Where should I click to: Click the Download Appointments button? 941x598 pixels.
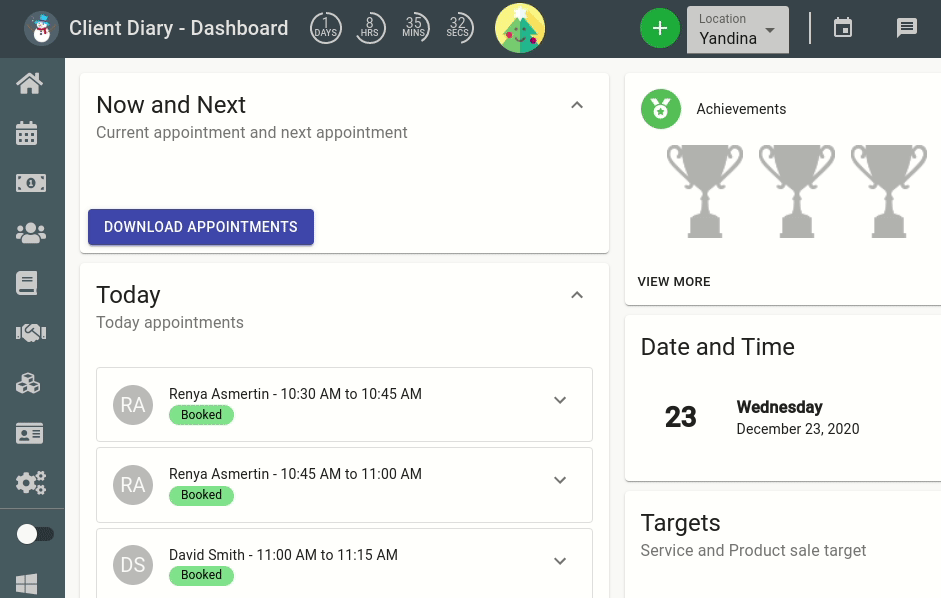click(x=201, y=227)
